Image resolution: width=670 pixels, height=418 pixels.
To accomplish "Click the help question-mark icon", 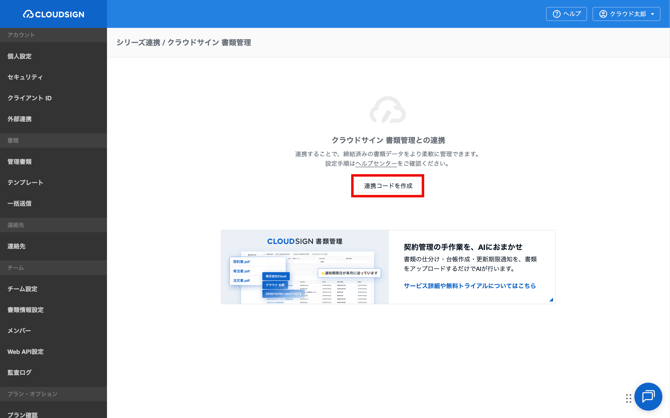I will [556, 14].
